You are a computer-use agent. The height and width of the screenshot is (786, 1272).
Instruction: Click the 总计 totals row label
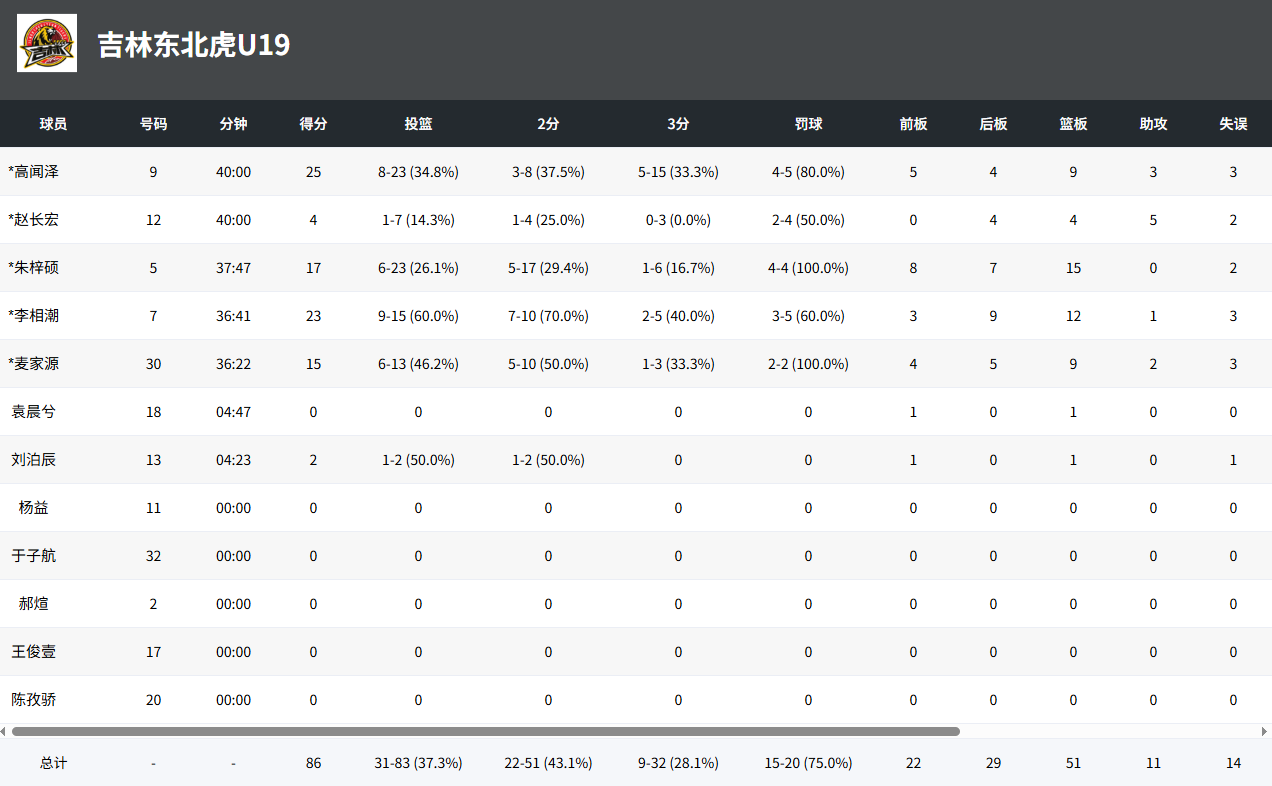coord(53,763)
